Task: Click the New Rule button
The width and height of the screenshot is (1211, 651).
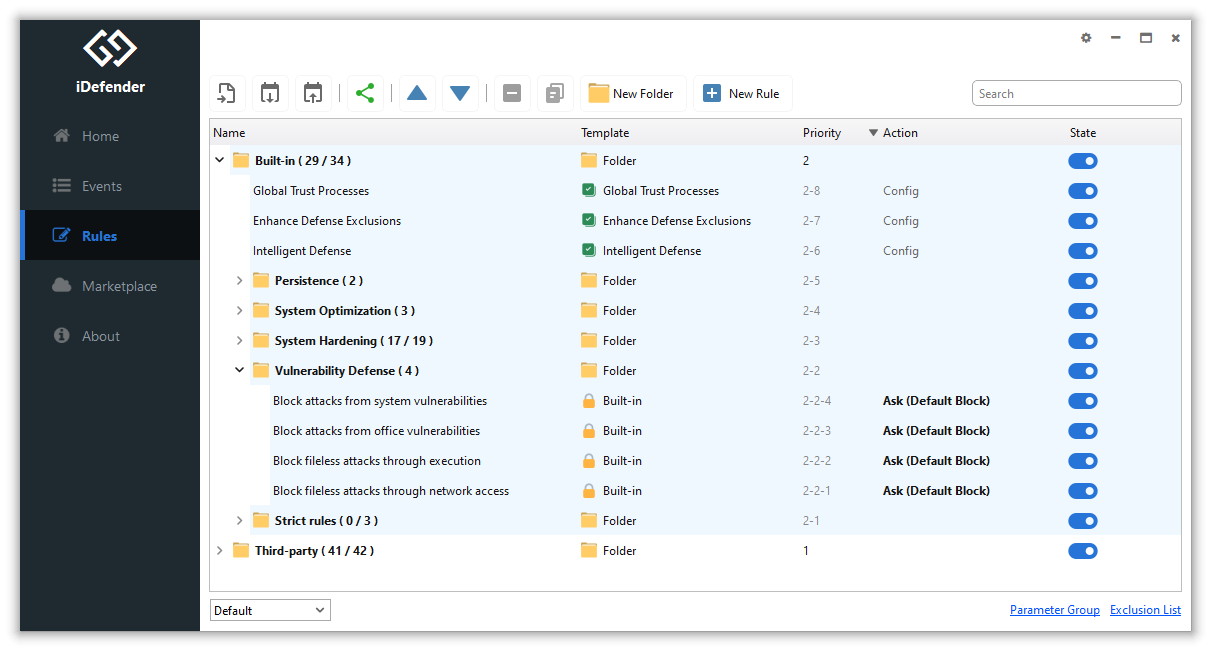Action: point(742,94)
